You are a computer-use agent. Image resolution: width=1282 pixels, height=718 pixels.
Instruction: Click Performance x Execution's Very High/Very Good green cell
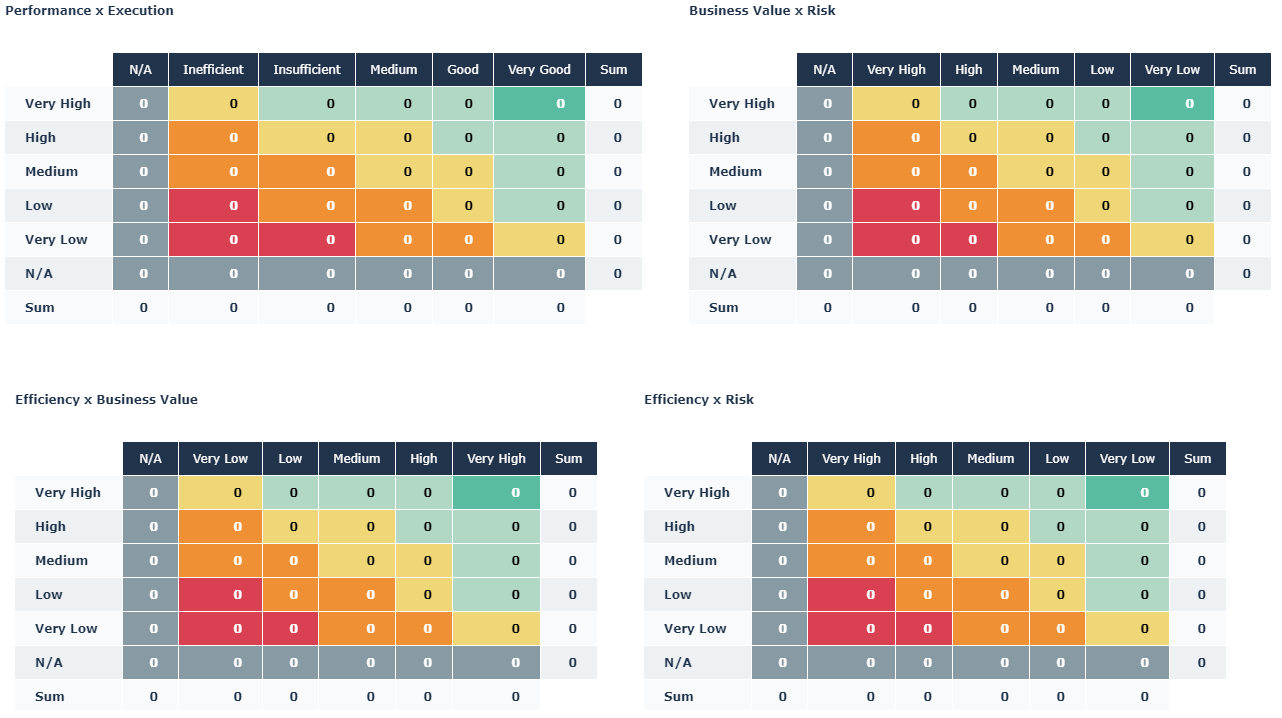pos(539,104)
